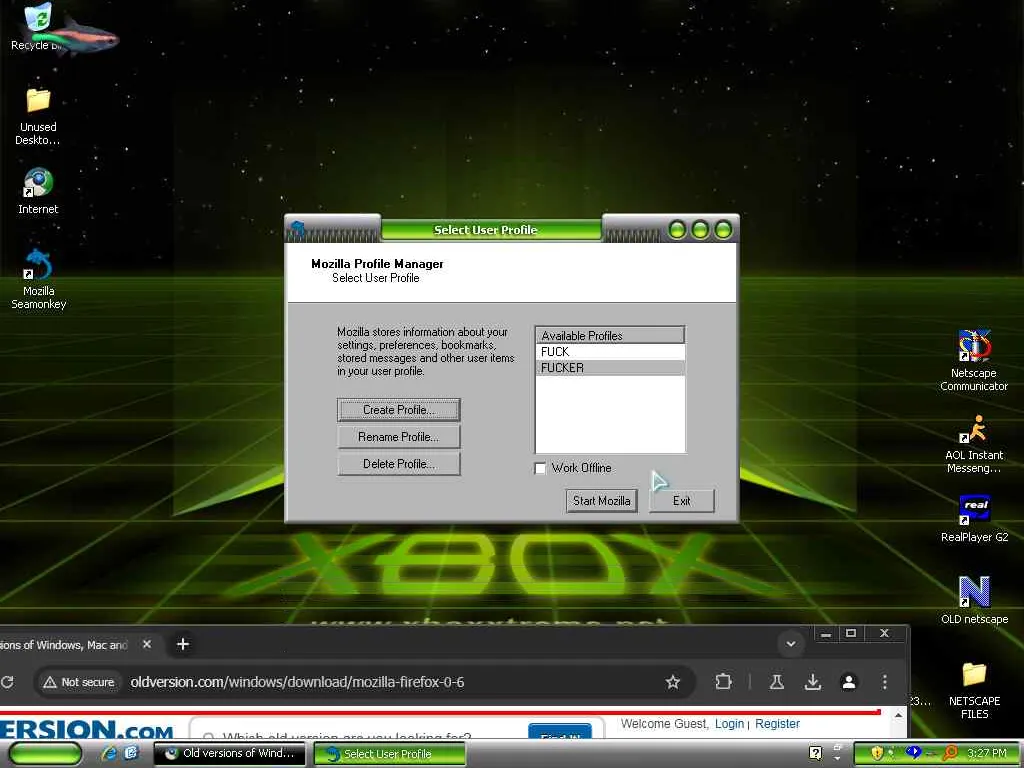Maximize the browser window
The width and height of the screenshot is (1024, 768).
851,633
